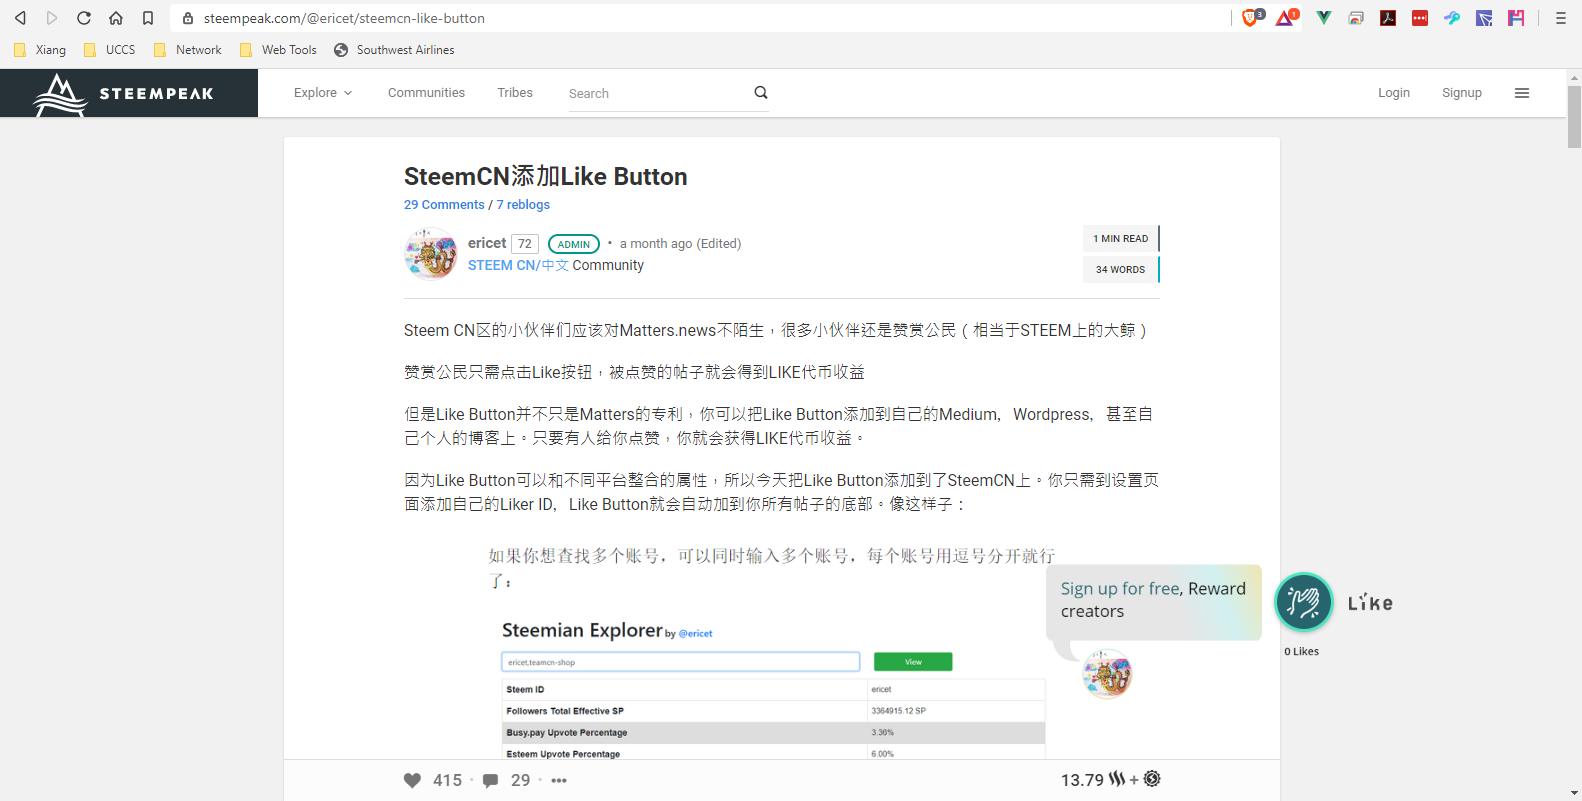Open author ericet's profile name
The height and width of the screenshot is (801, 1582).
pyautogui.click(x=487, y=243)
